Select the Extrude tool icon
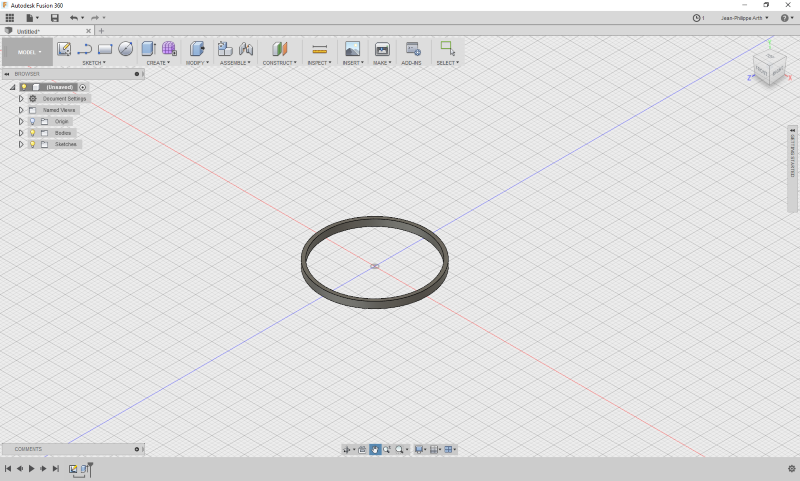 pos(149,48)
